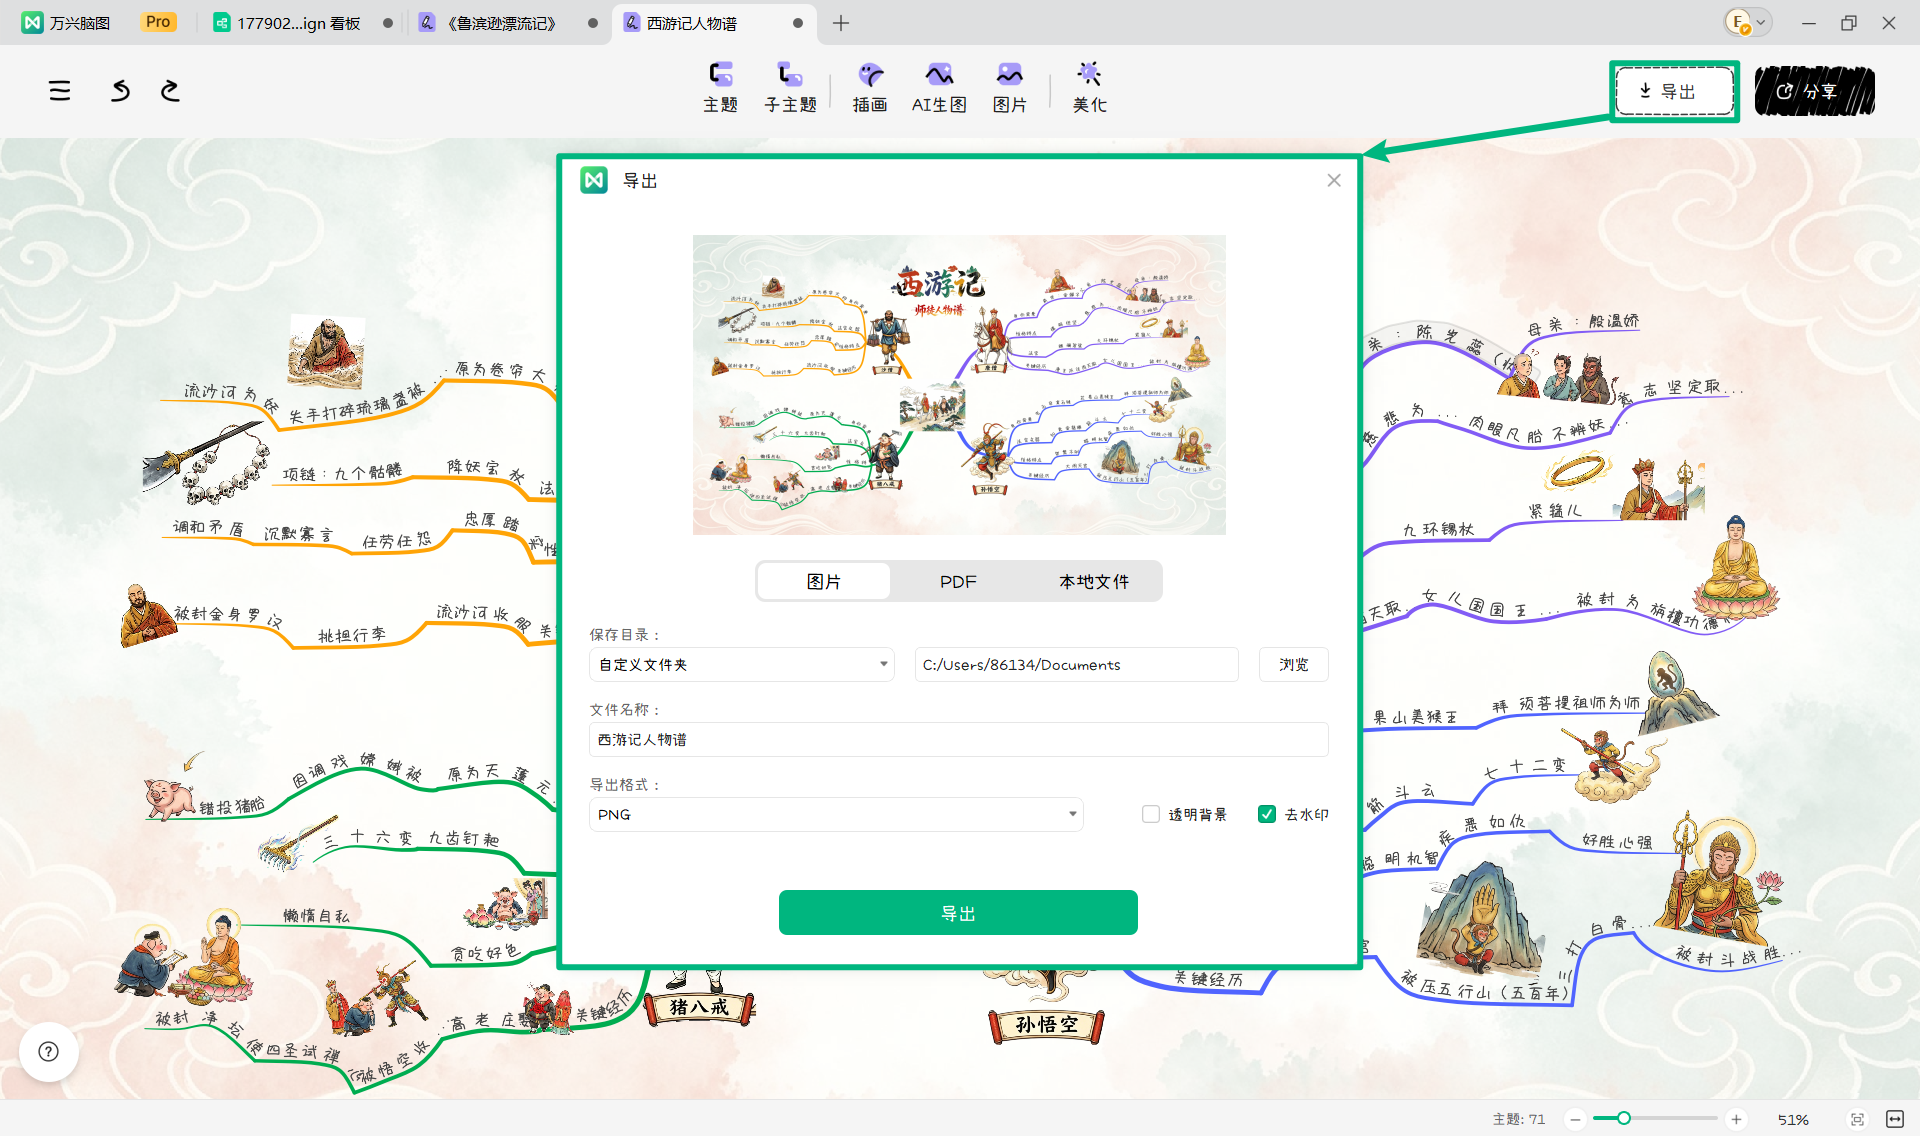Insert a picture (图片)
Viewport: 1920px width, 1136px height.
1010,87
